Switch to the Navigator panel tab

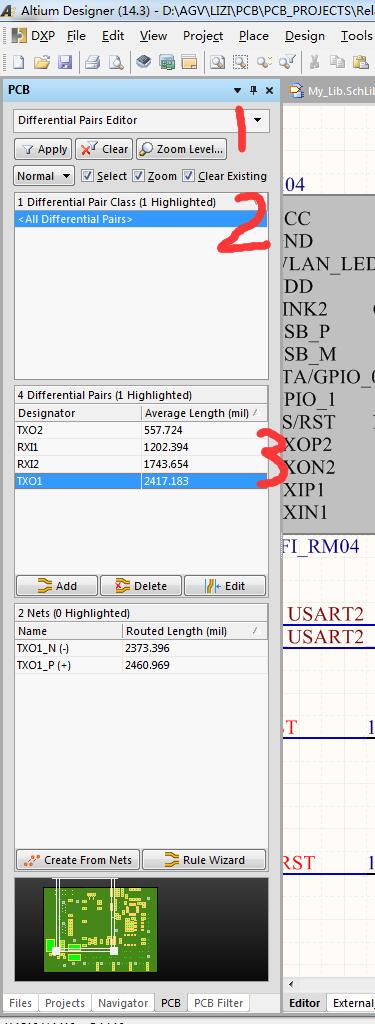pyautogui.click(x=123, y=1002)
